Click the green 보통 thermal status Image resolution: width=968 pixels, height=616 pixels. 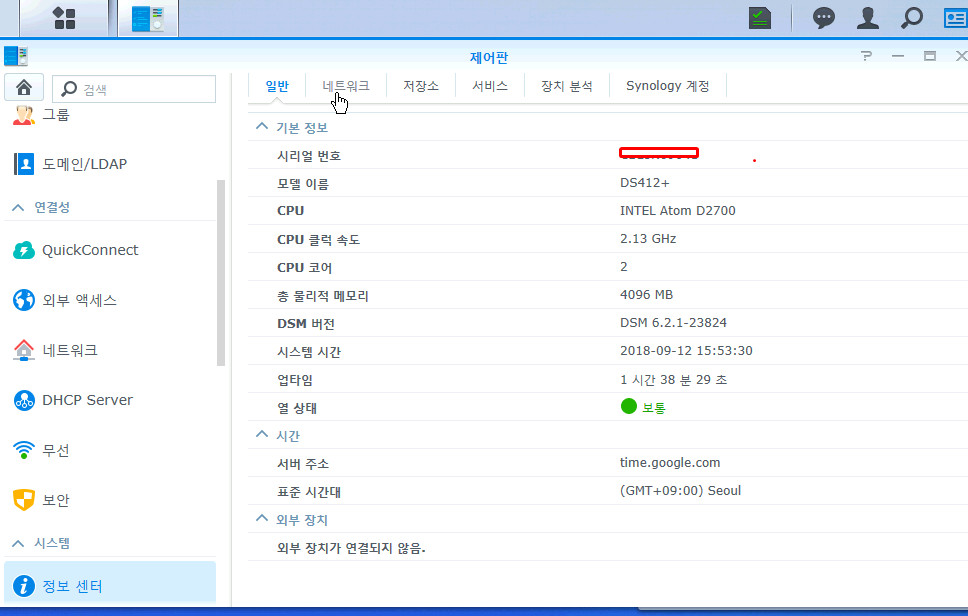click(643, 407)
